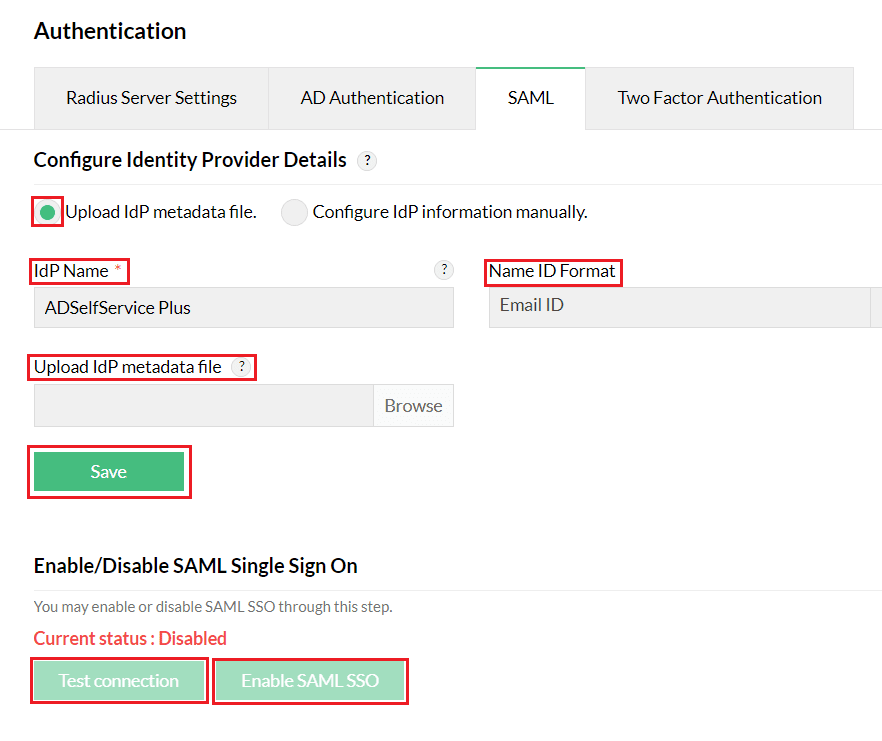This screenshot has width=882, height=741.
Task: Click the Name ID Format label
Action: (x=552, y=271)
